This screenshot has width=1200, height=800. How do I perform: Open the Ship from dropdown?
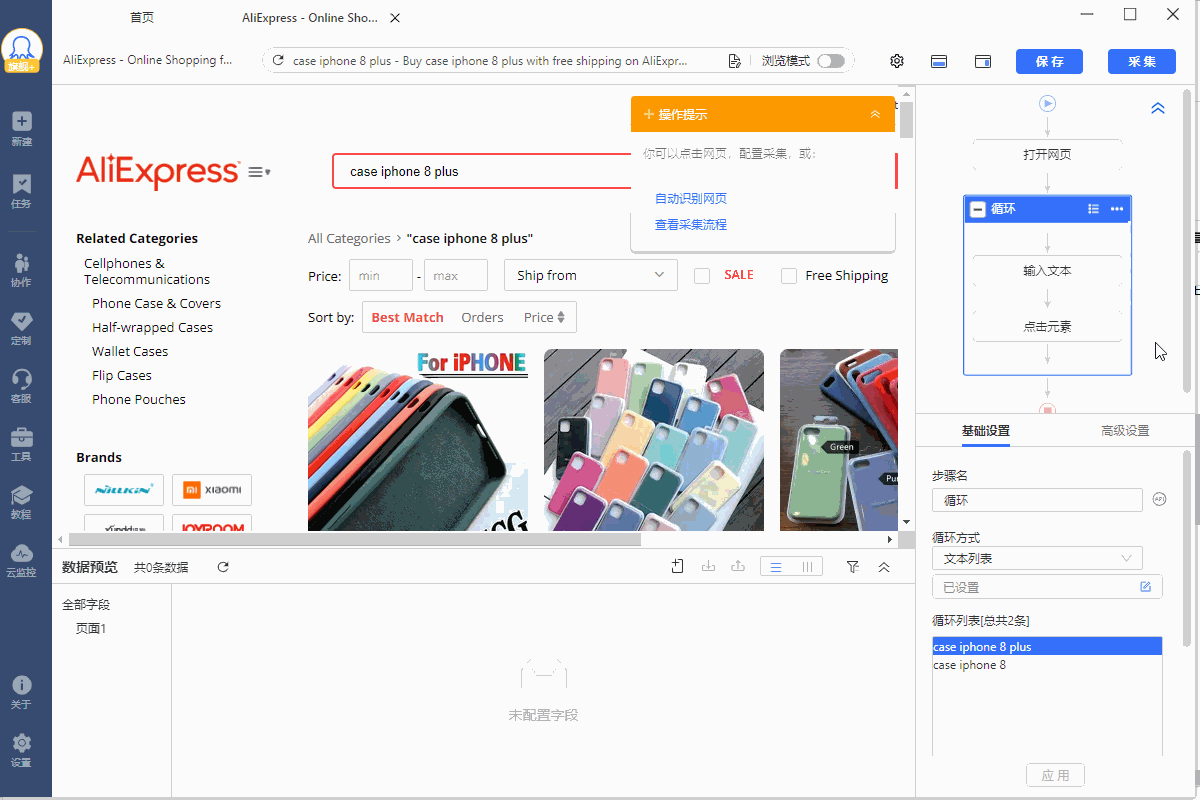tap(591, 275)
